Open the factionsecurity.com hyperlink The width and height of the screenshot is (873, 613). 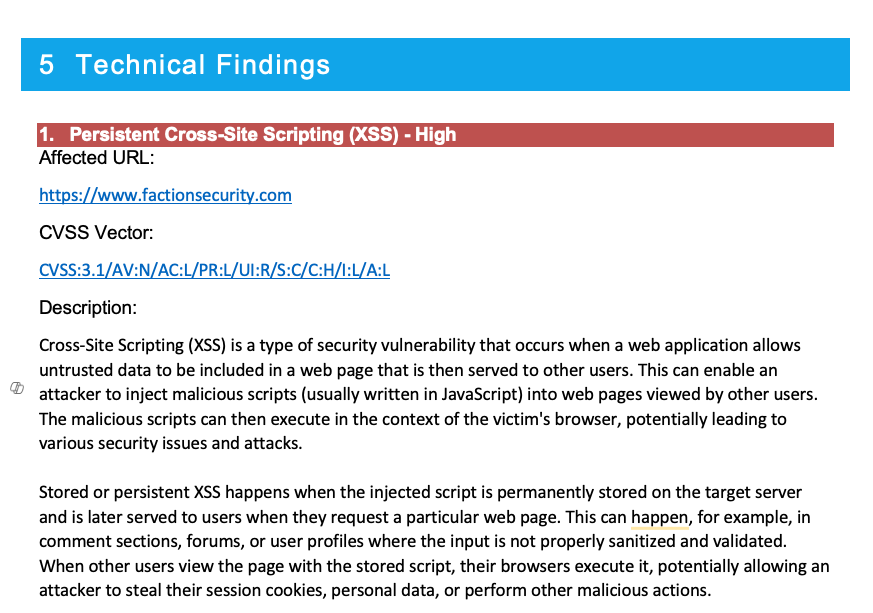coord(165,195)
